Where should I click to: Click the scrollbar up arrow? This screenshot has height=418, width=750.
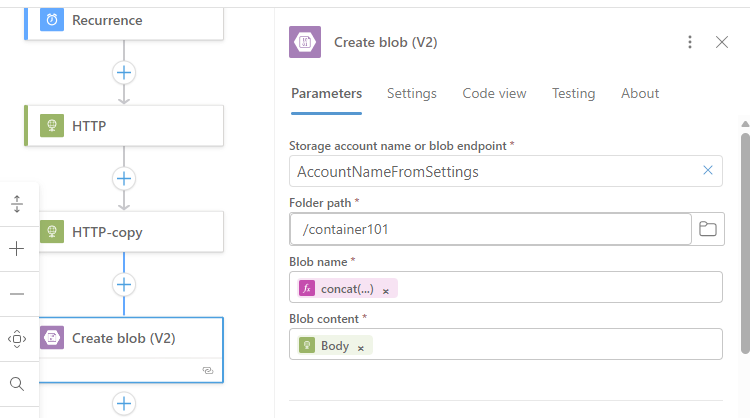tap(745, 124)
